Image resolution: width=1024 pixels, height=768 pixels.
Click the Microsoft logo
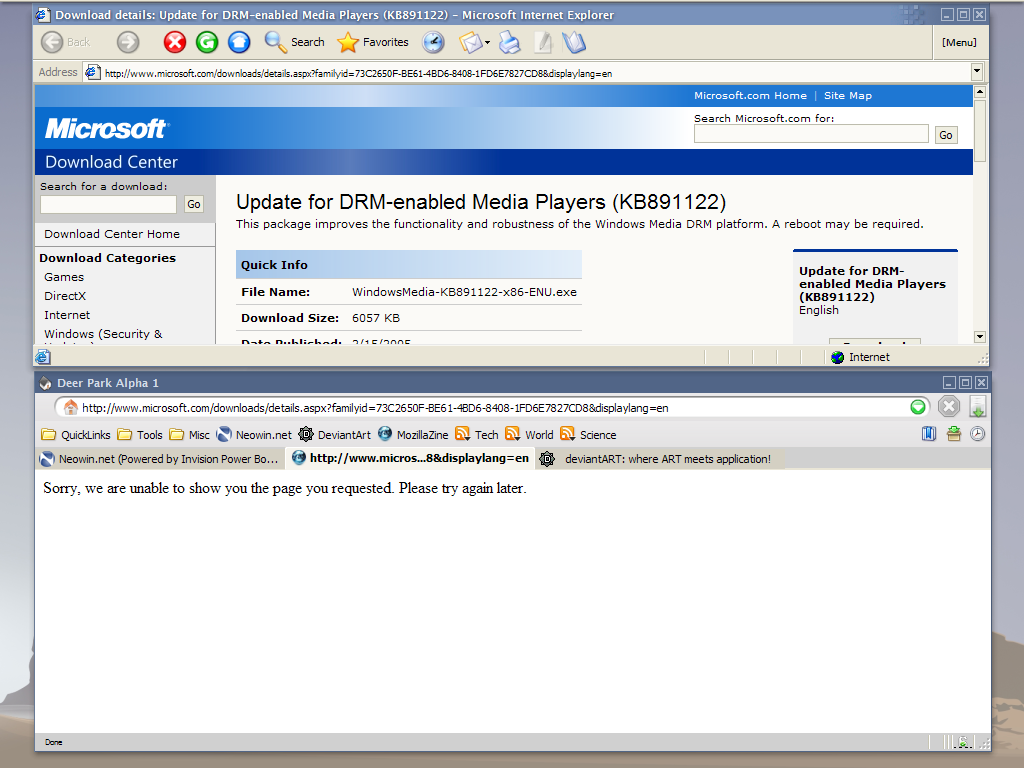click(107, 128)
